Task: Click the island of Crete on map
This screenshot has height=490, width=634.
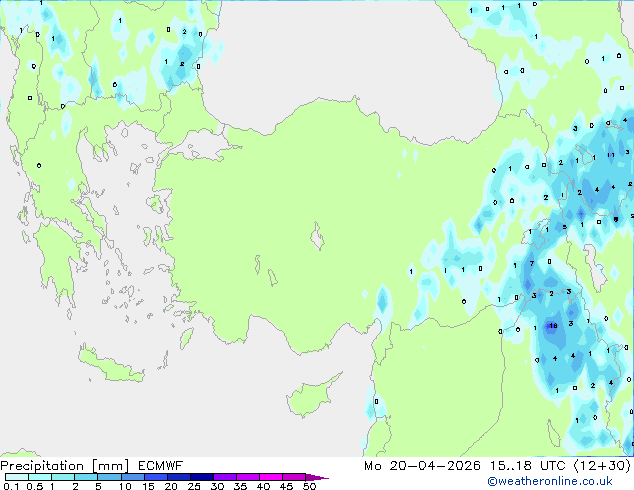Action: coord(110,365)
